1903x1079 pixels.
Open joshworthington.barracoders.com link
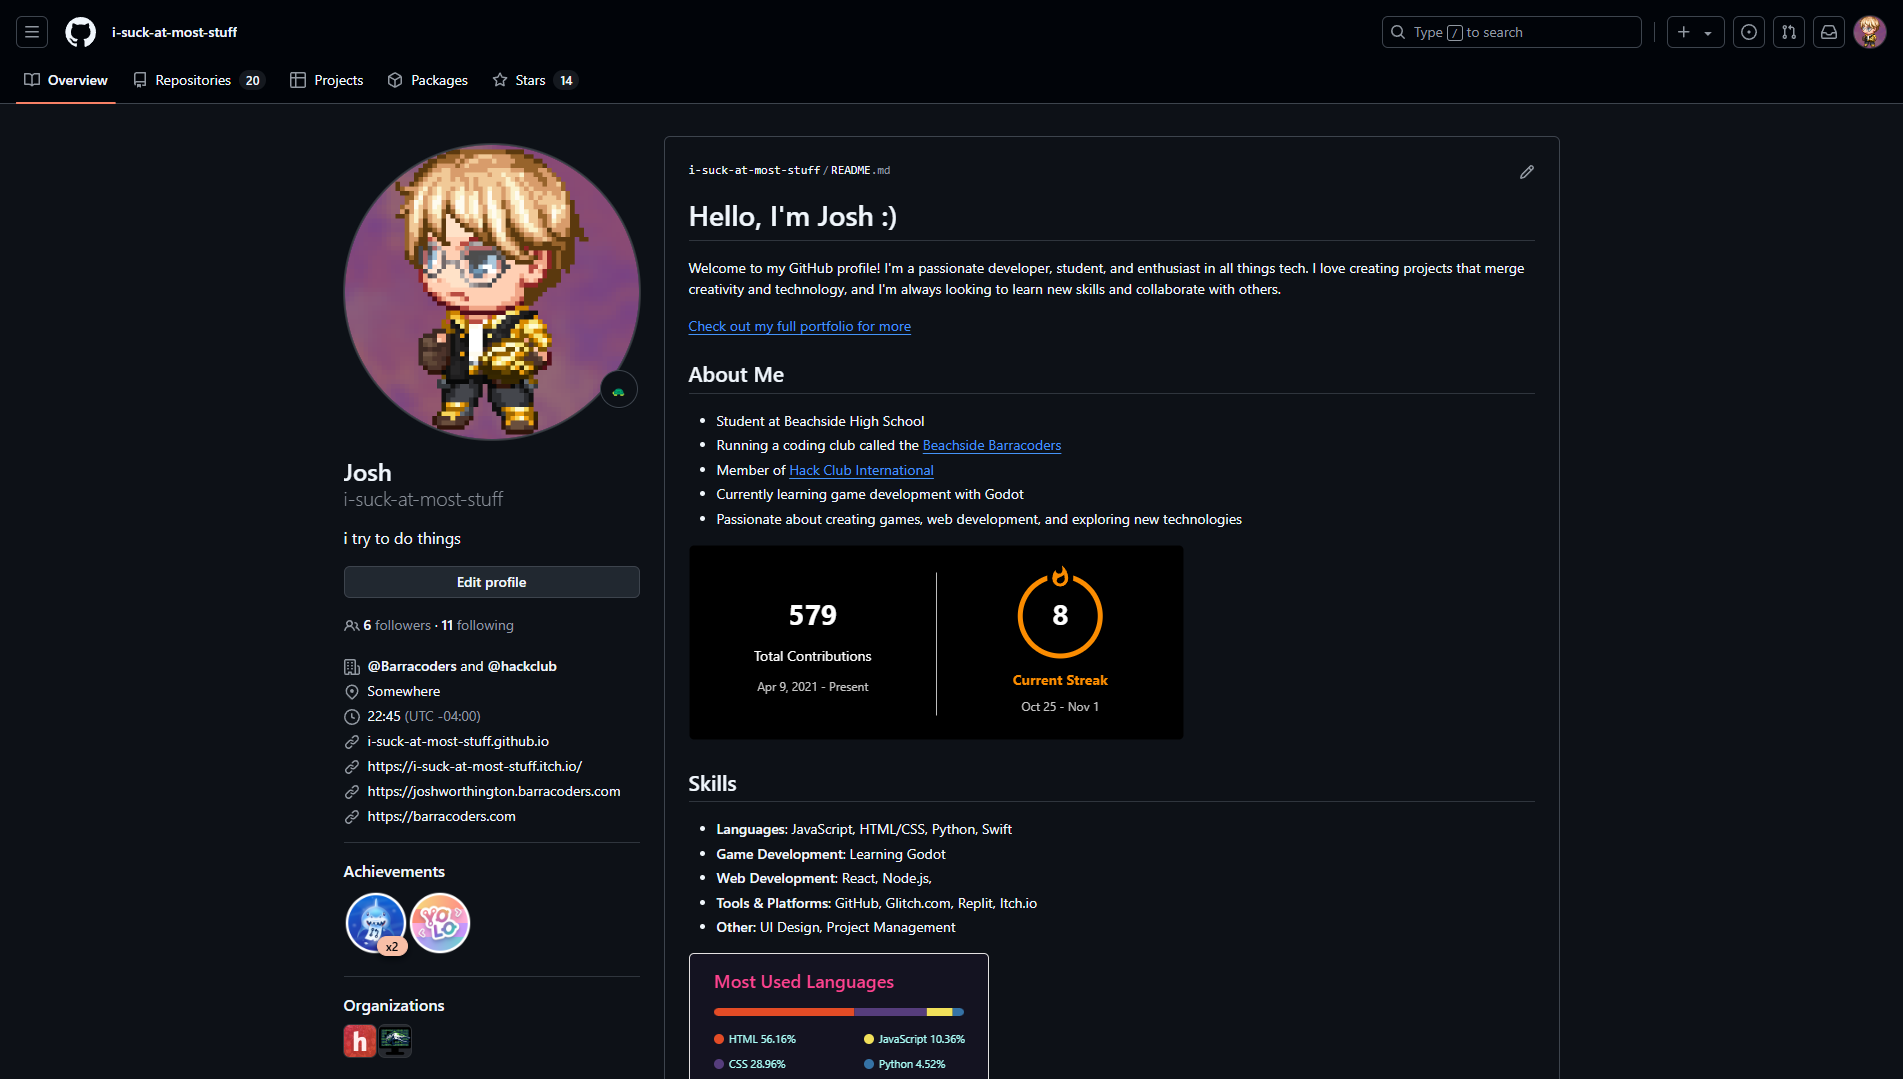(494, 791)
